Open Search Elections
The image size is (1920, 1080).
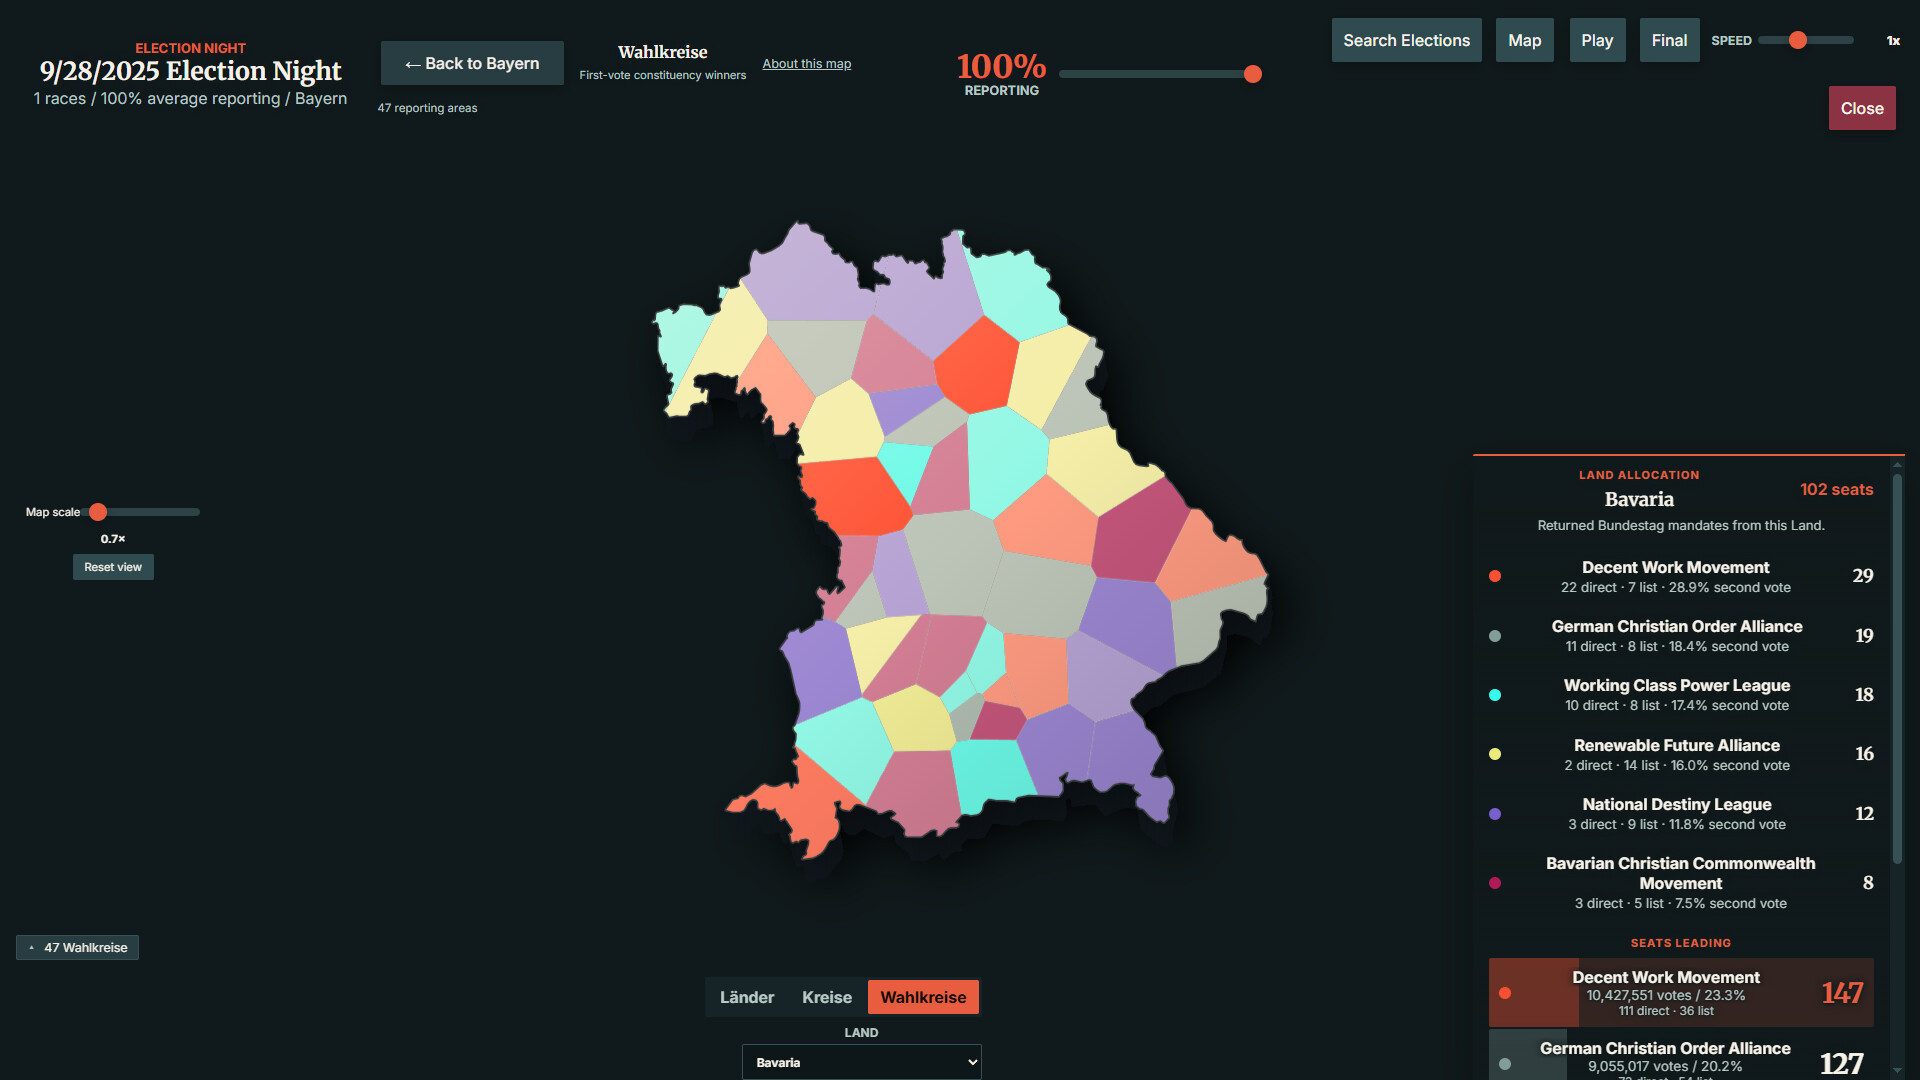click(x=1406, y=40)
